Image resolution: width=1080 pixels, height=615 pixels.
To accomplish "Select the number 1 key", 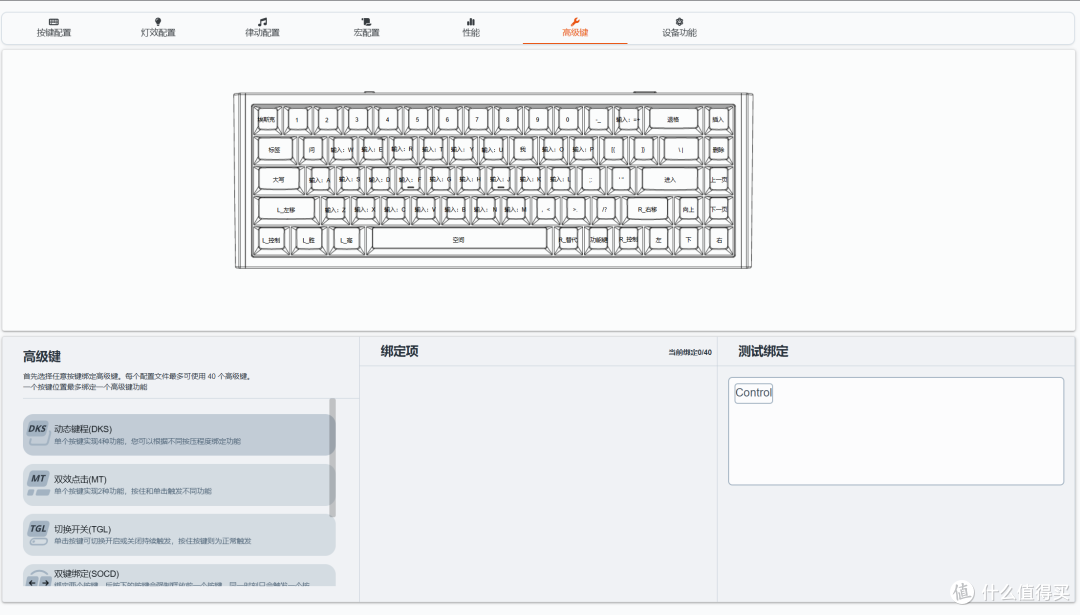I will pyautogui.click(x=297, y=119).
